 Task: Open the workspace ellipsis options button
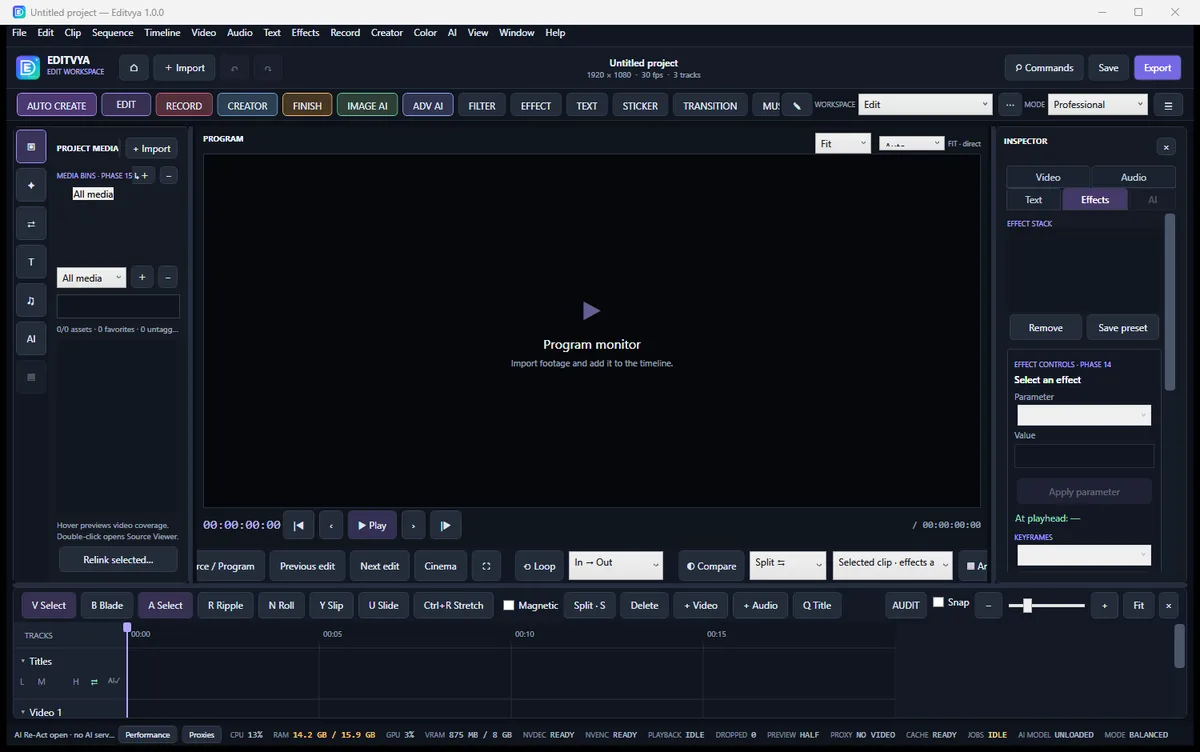pyautogui.click(x=1010, y=105)
